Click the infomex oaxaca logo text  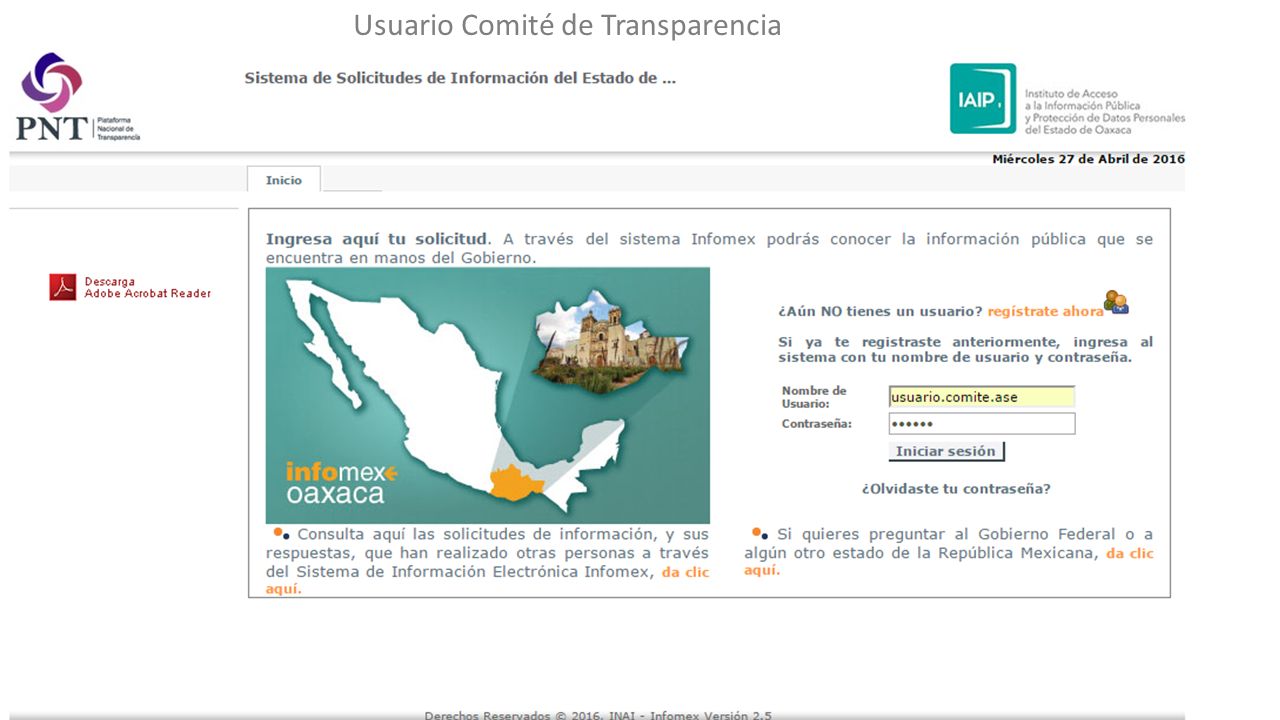[x=341, y=482]
